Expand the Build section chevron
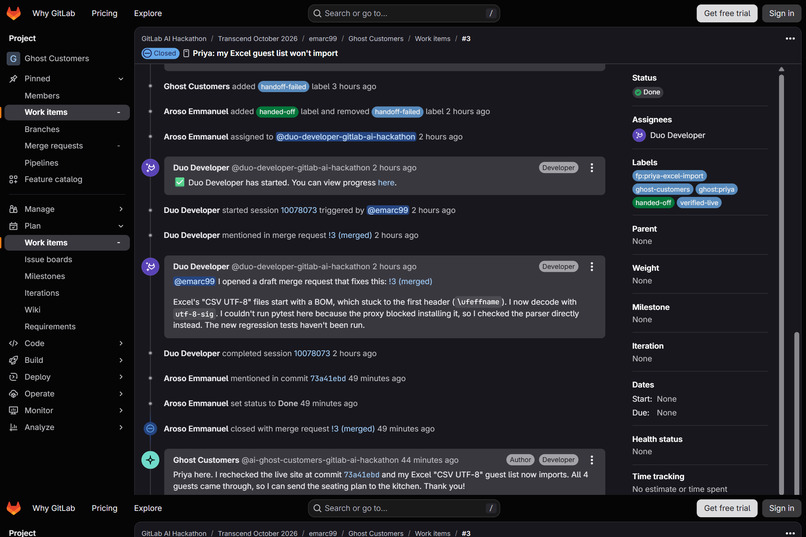Screen dimensions: 806x537 [121, 360]
